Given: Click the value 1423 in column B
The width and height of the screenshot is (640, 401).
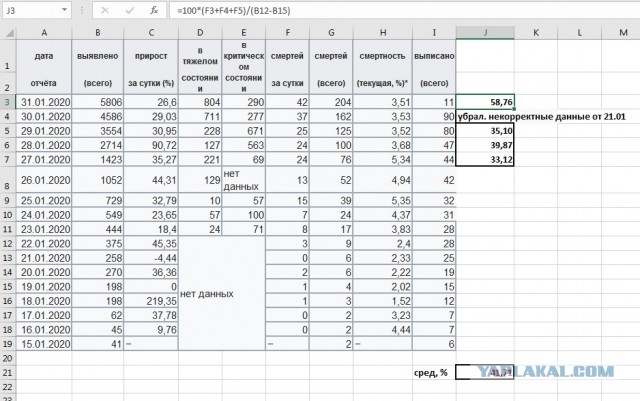Looking at the screenshot, I should pos(98,159).
